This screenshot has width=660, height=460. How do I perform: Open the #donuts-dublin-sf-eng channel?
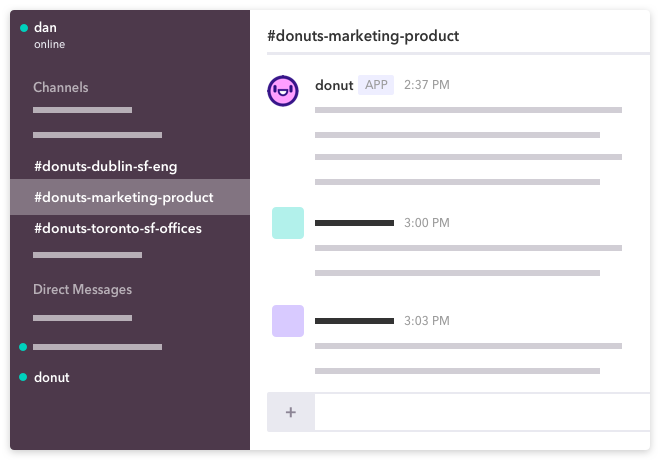[x=106, y=166]
